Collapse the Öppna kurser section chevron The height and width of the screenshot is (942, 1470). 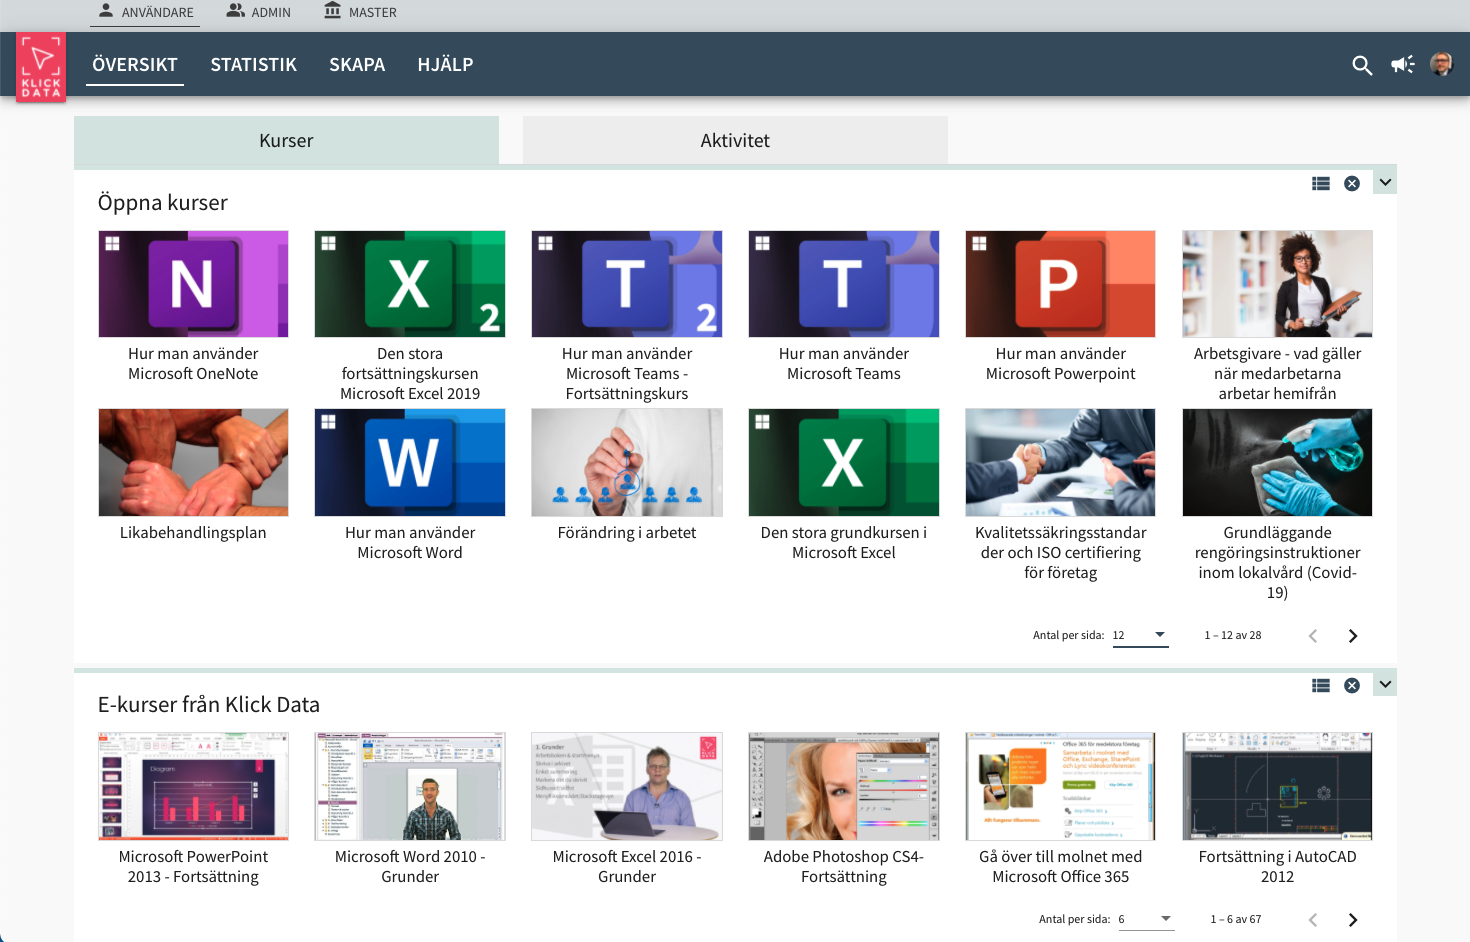click(1384, 181)
